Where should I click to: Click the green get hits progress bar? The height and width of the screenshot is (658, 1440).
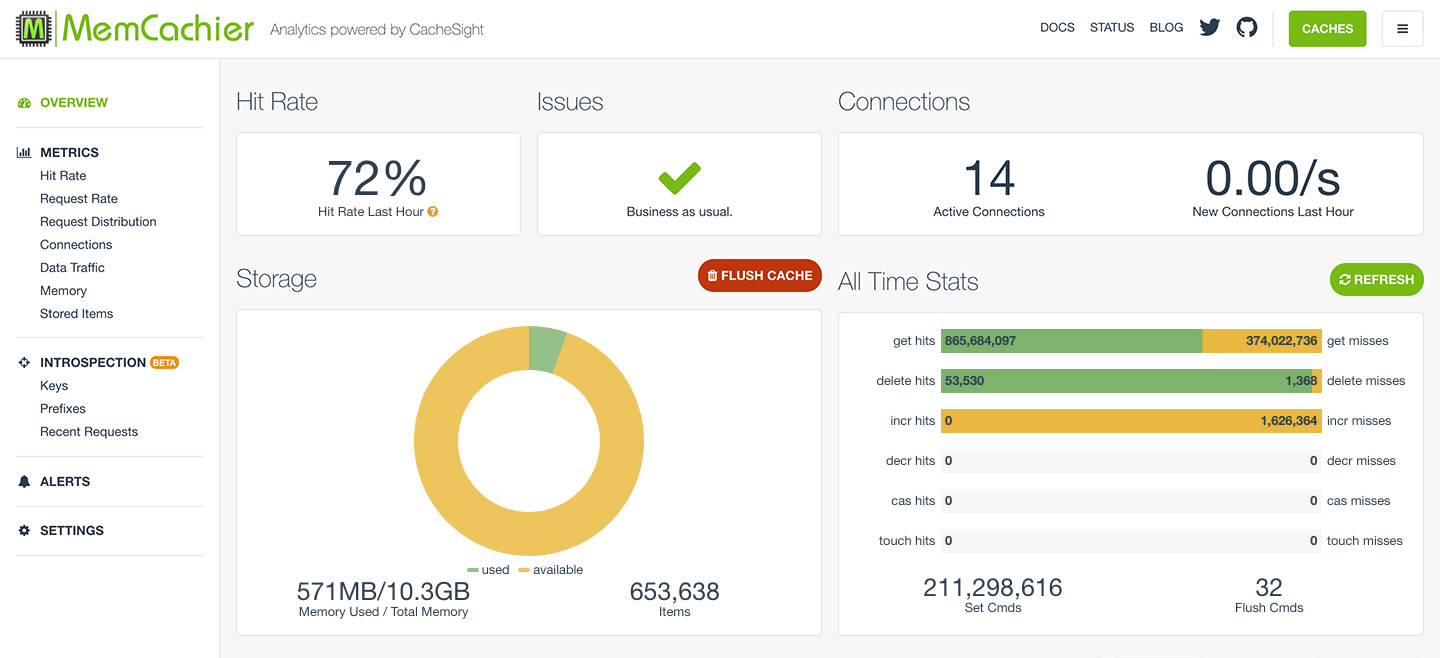1070,340
